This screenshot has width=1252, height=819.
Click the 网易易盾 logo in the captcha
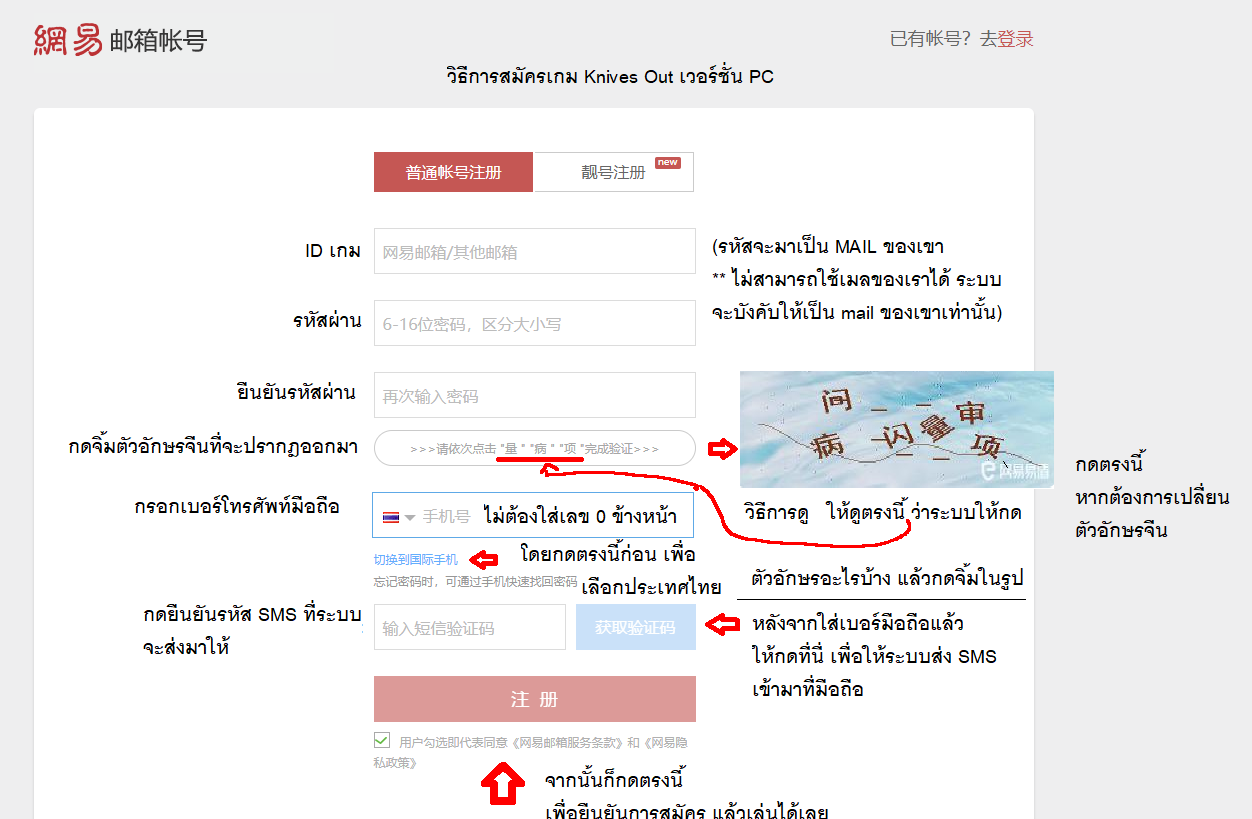pos(1015,470)
